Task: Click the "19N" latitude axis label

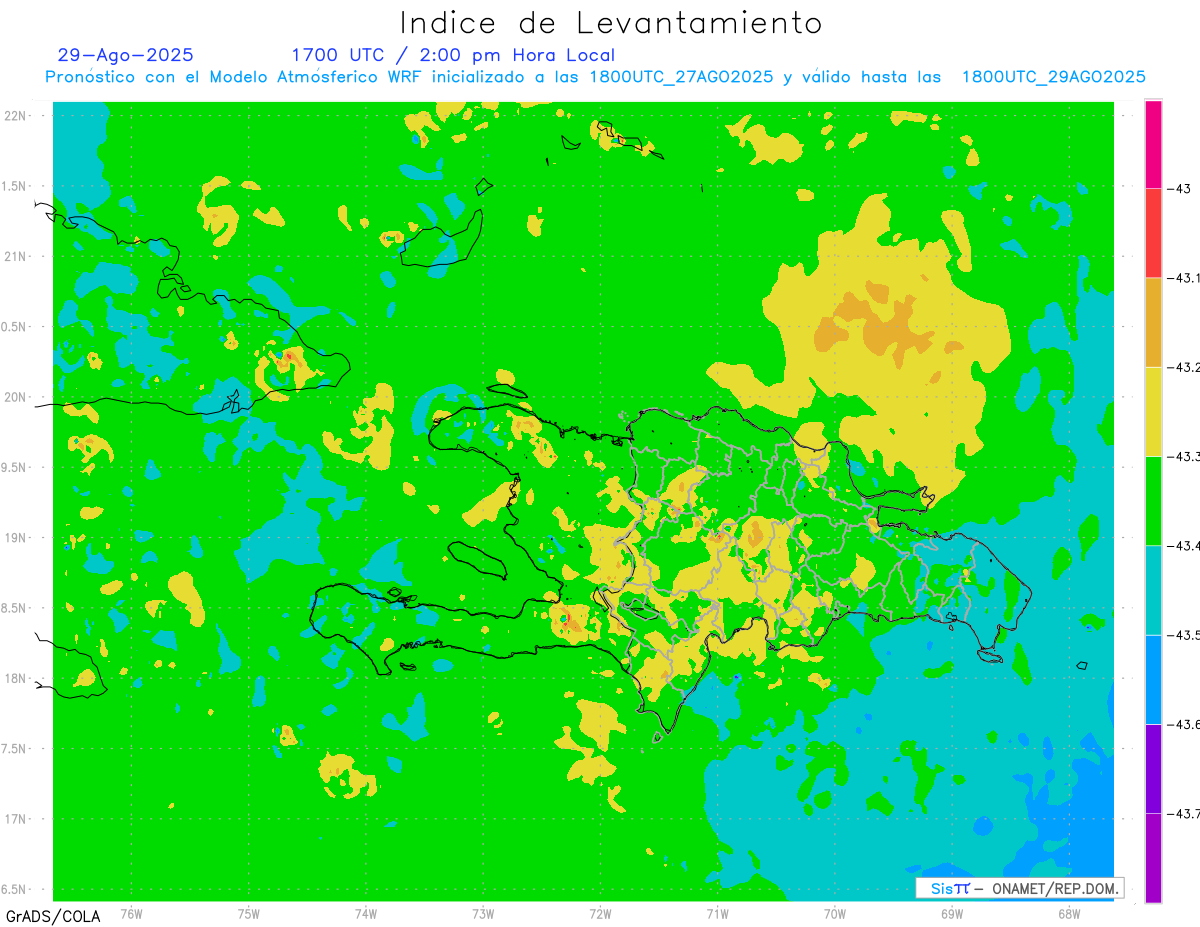Action: (15, 537)
